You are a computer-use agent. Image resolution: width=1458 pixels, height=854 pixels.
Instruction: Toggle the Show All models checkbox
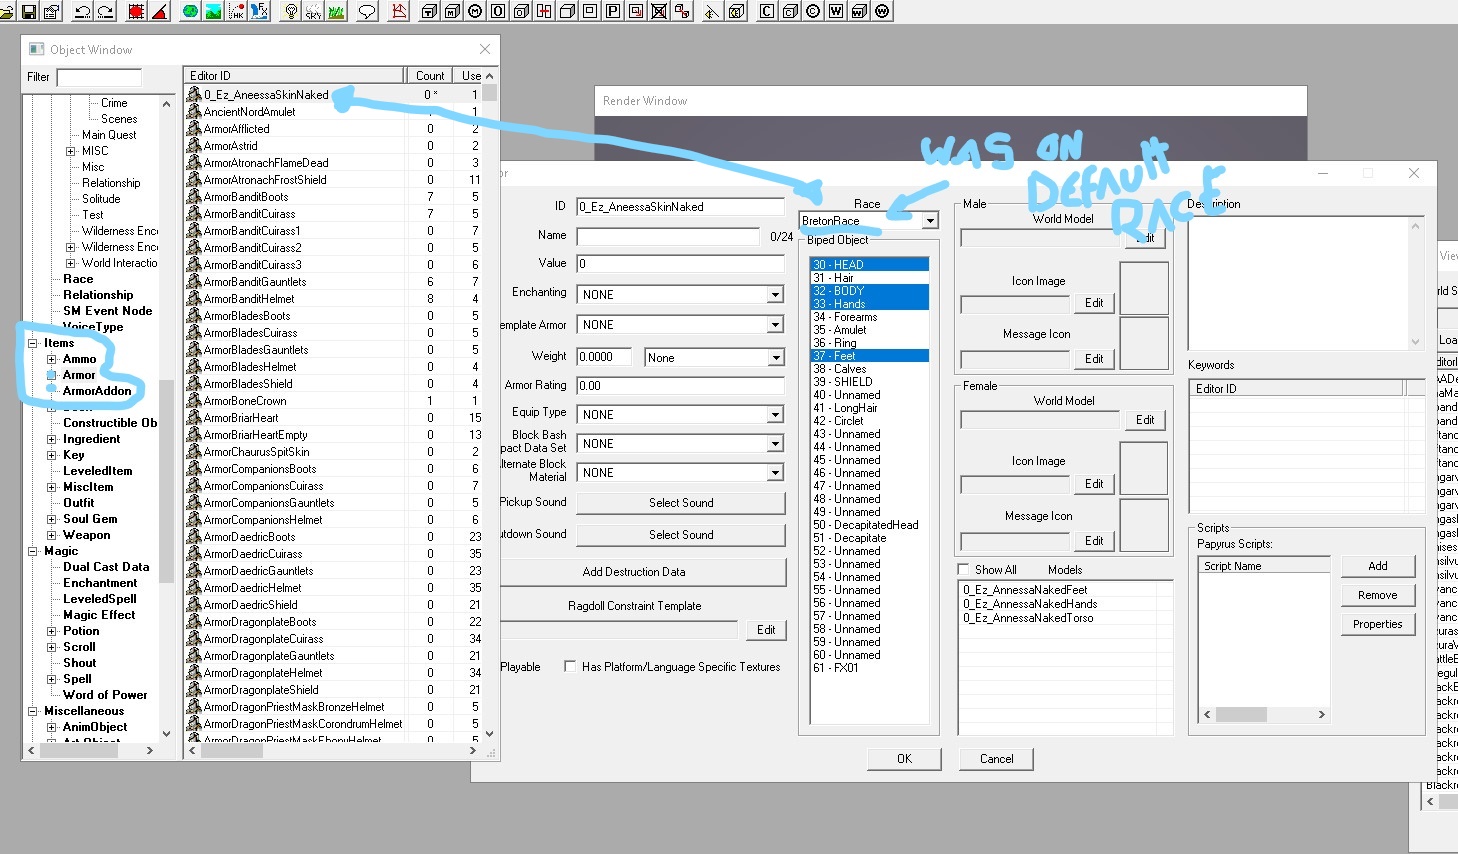tap(963, 569)
